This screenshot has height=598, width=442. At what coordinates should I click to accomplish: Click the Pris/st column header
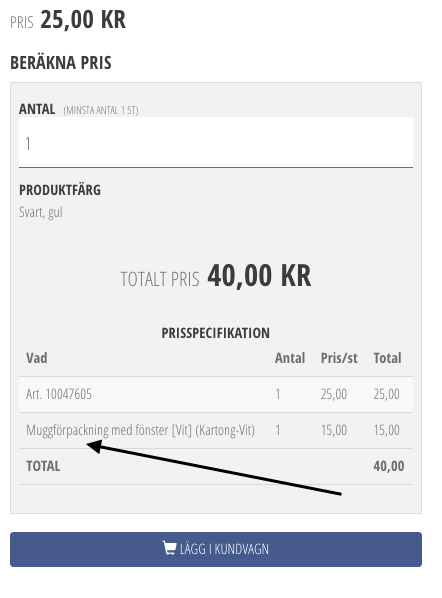tap(339, 358)
